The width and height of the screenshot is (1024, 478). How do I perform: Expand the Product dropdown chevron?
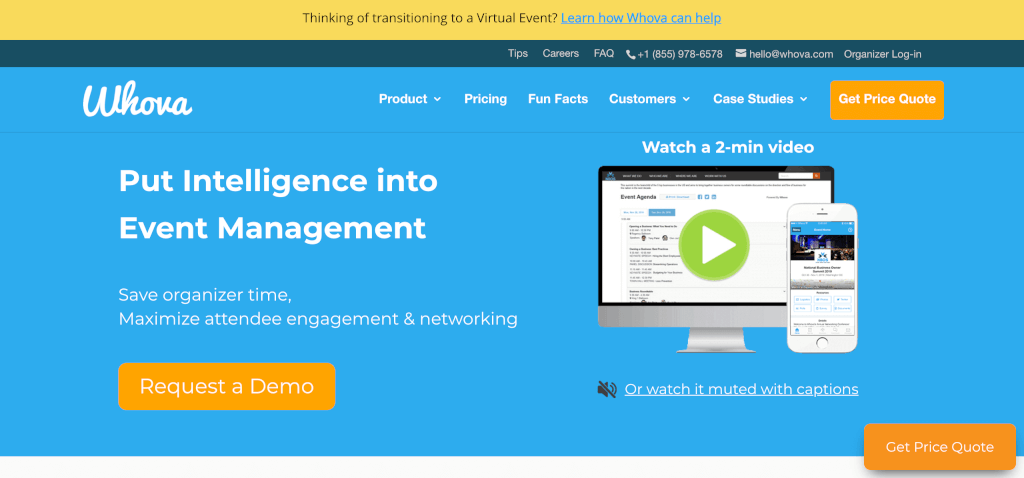pyautogui.click(x=437, y=99)
